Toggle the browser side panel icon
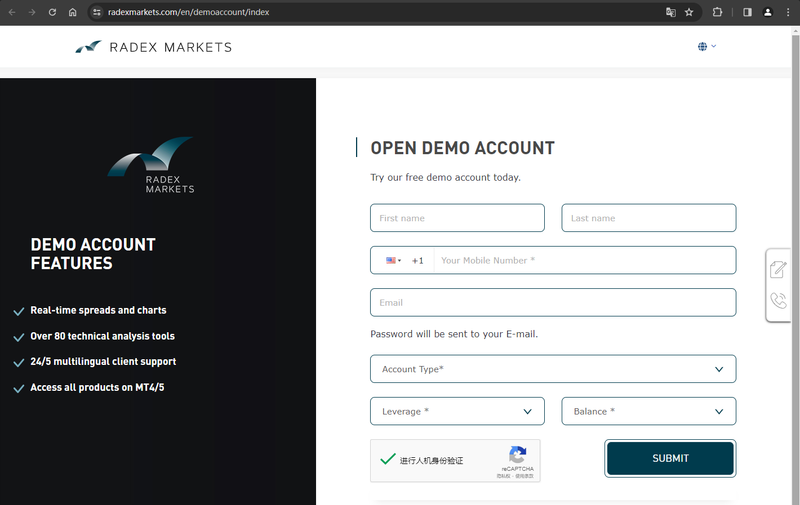Viewport: 800px width, 505px height. [x=747, y=12]
